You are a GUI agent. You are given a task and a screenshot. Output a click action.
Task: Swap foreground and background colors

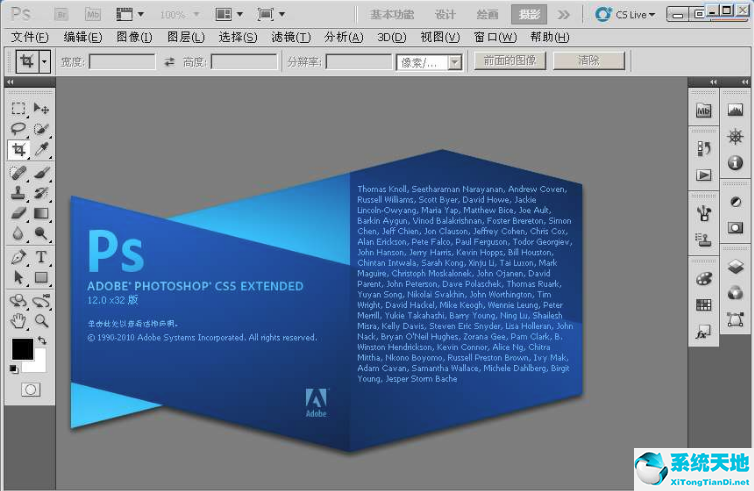tap(42, 340)
